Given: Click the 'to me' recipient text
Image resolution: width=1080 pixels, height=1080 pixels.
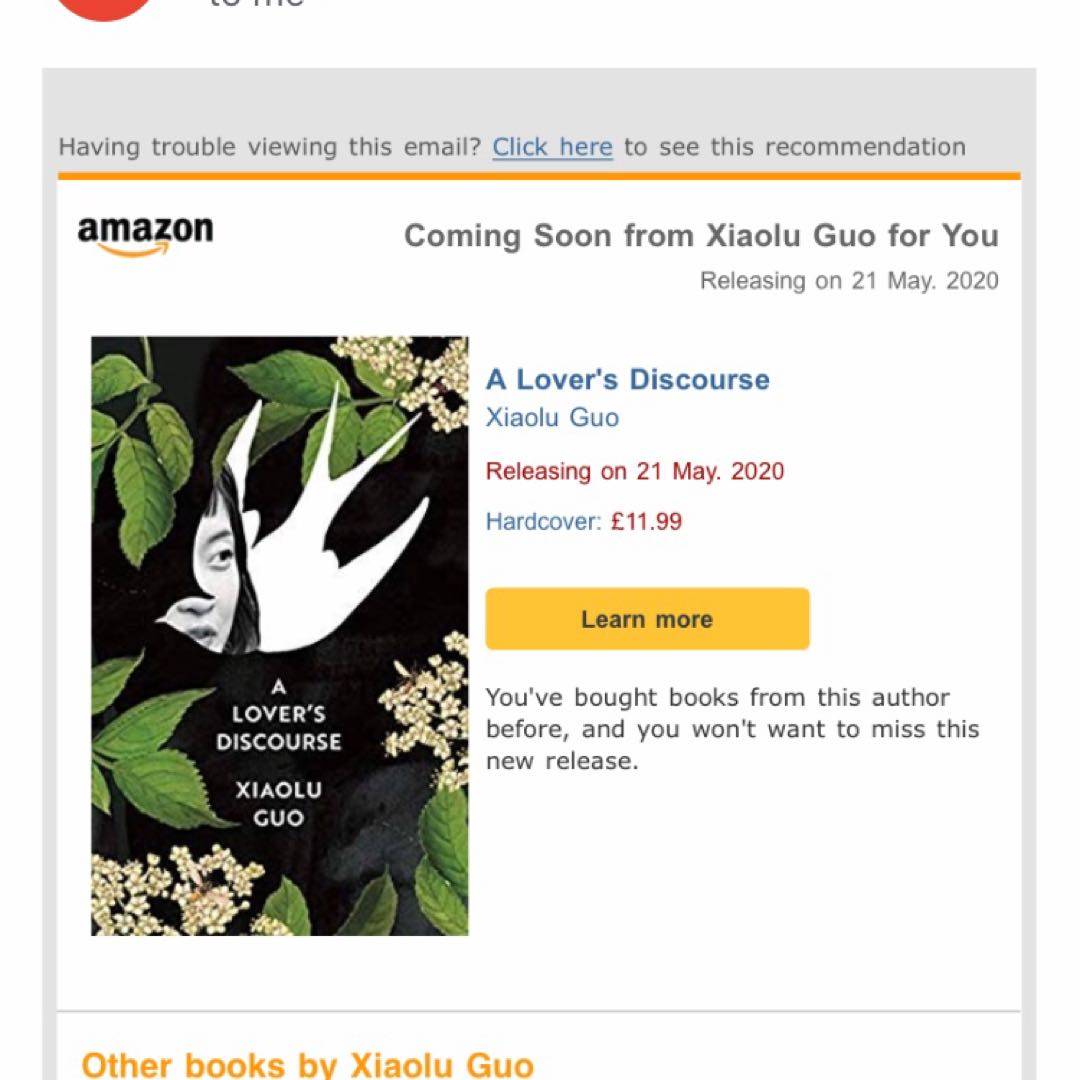Looking at the screenshot, I should pyautogui.click(x=256, y=4).
